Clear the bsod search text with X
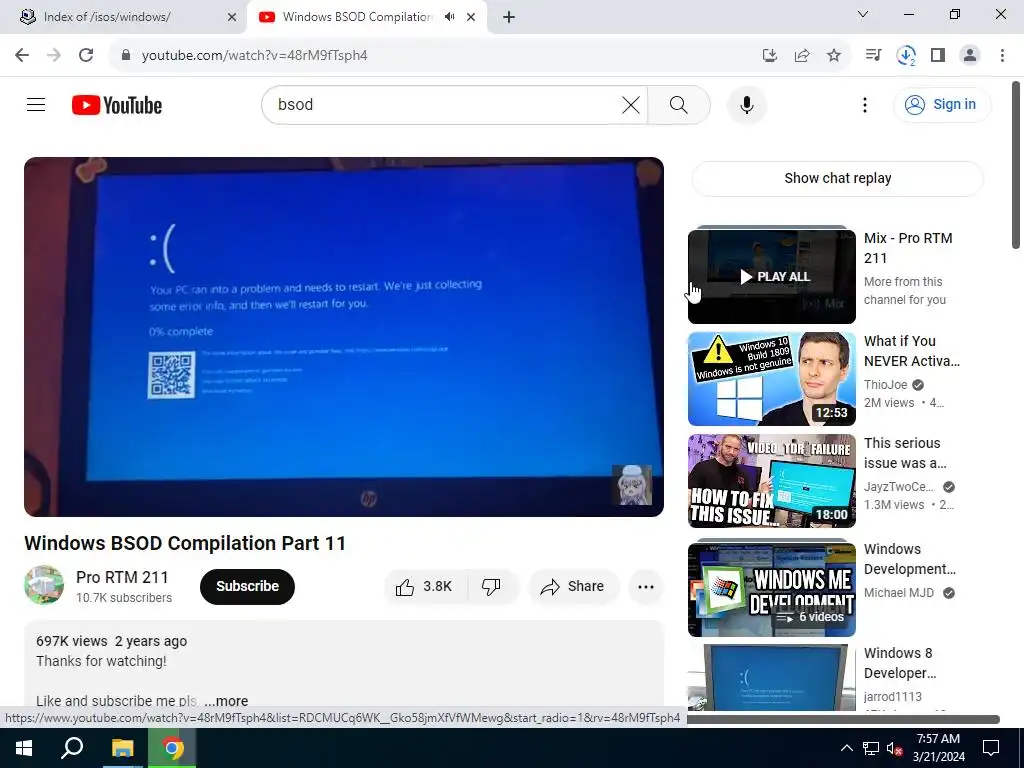 630,104
